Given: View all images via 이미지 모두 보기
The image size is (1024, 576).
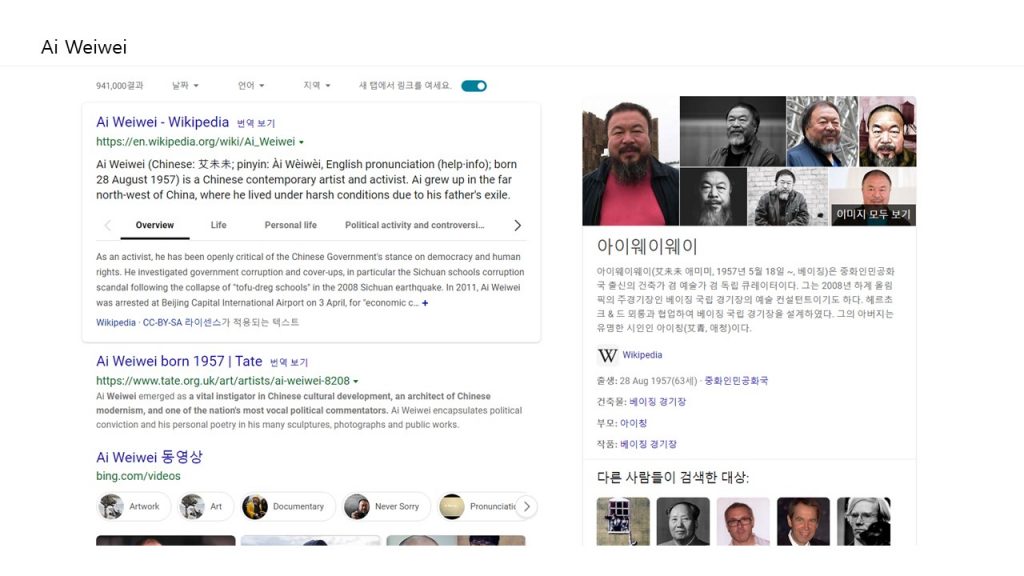Looking at the screenshot, I should (873, 214).
